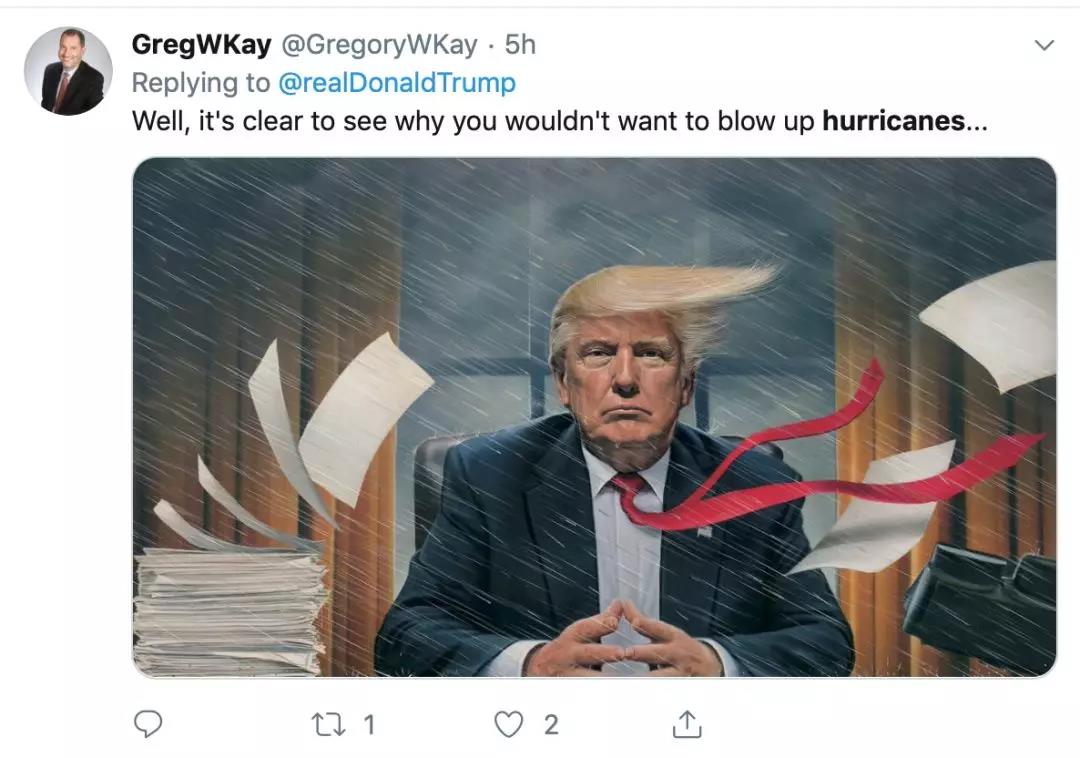
Task: Open the attached storm illustration image
Action: tap(594, 417)
